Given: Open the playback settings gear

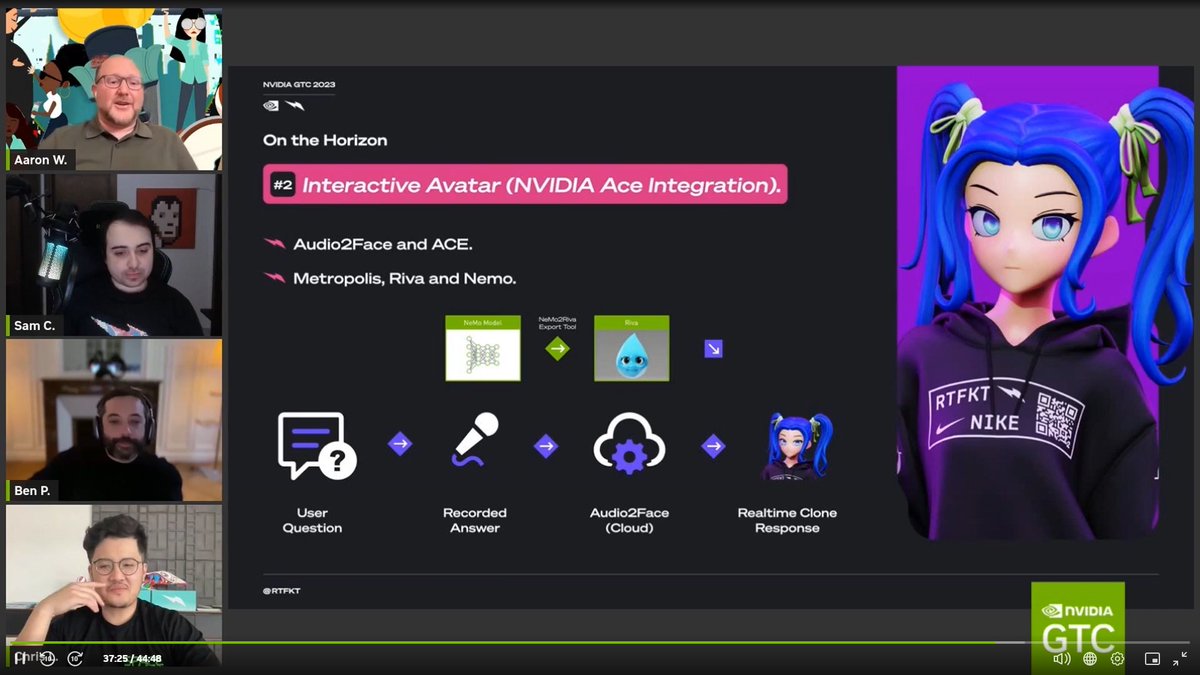Looking at the screenshot, I should tap(1116, 659).
